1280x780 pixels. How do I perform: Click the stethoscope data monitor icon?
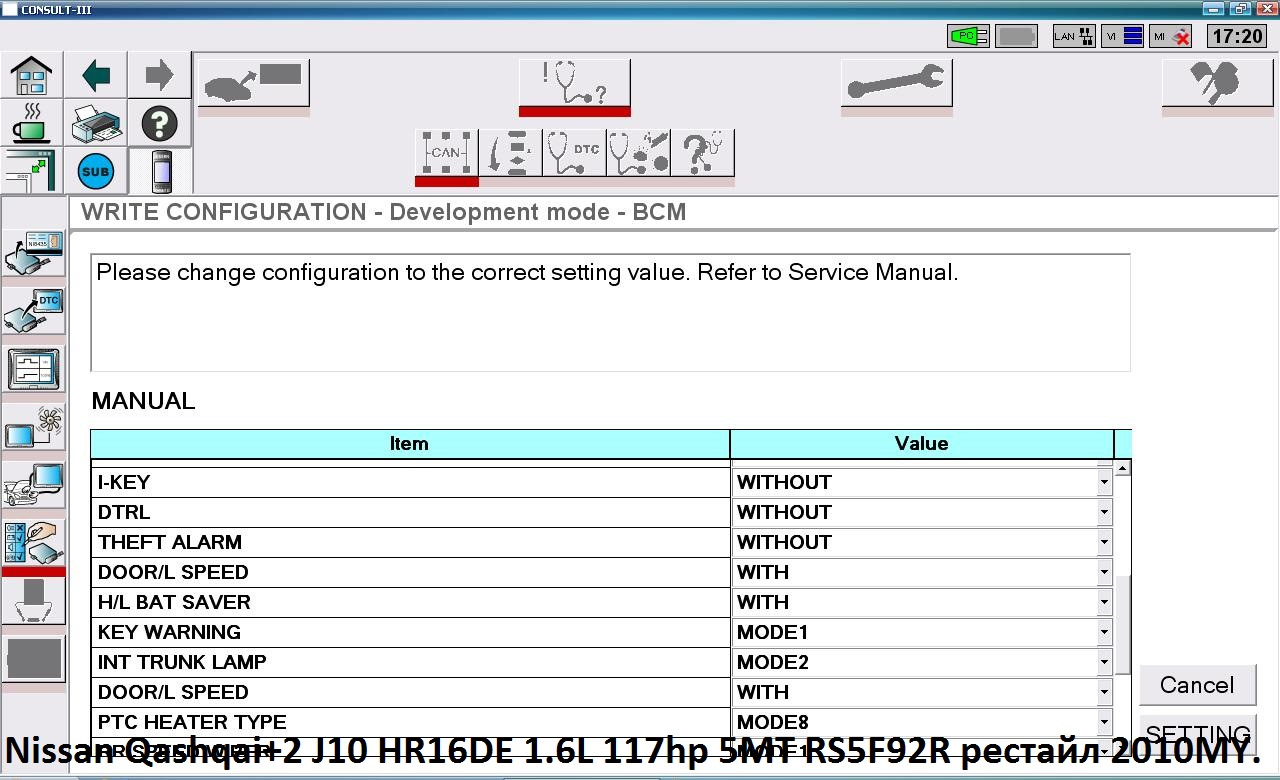[638, 153]
